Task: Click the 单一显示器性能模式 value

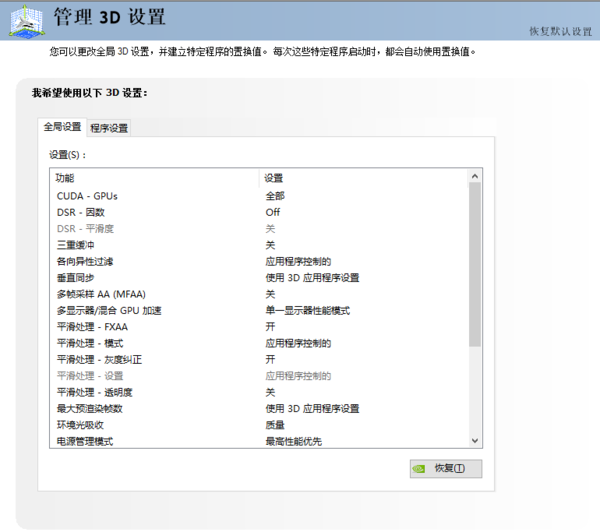Action: tap(308, 310)
